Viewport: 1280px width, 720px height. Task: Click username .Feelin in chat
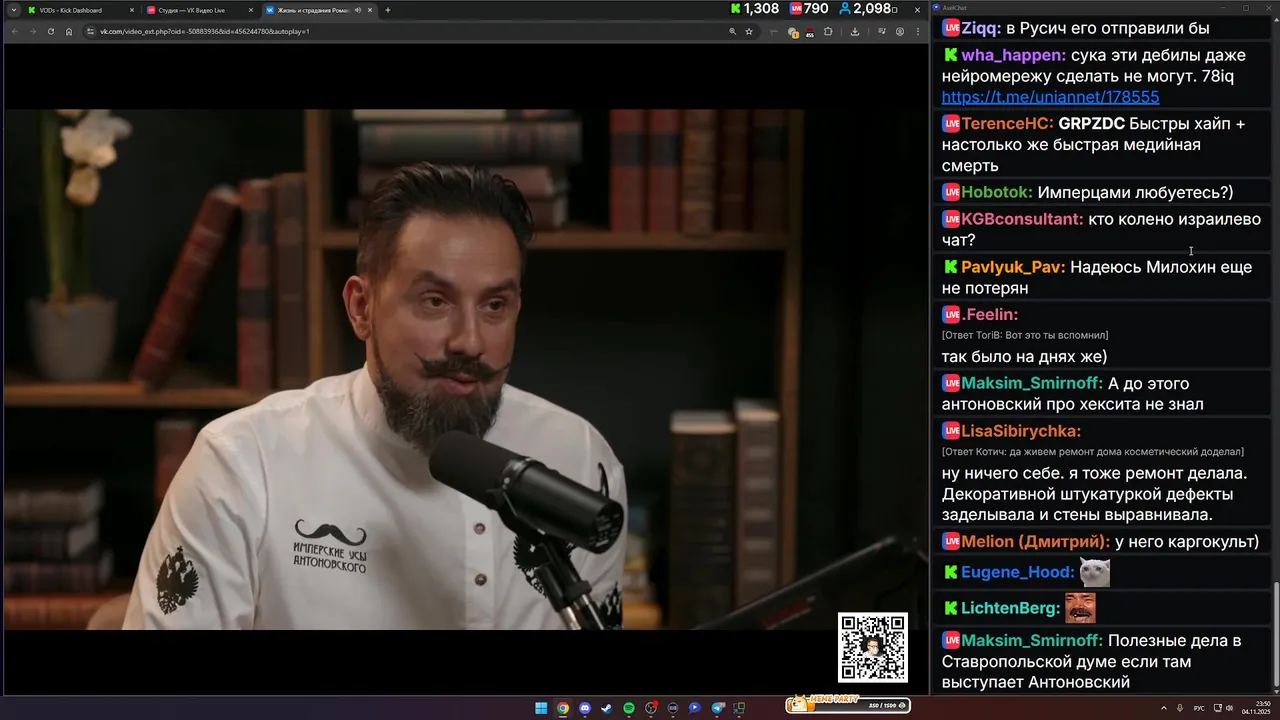coord(990,314)
